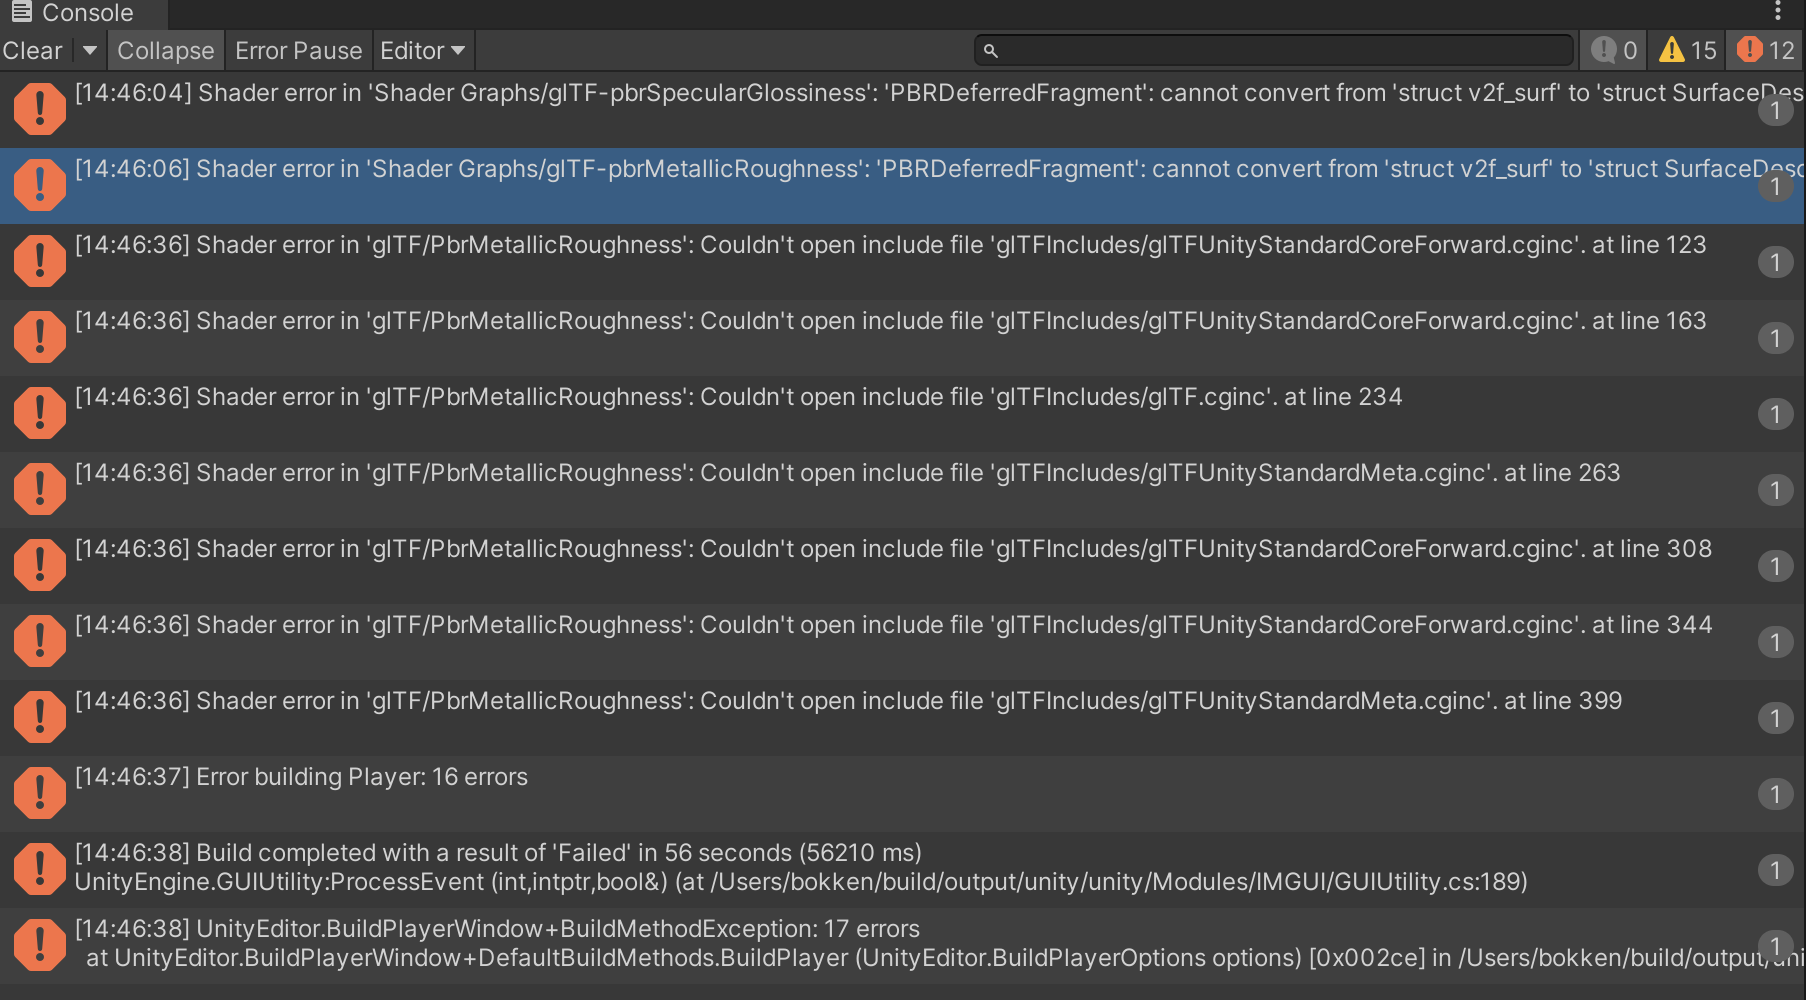
Task: Click the error icon beside 'Error building Player'
Action: pos(40,792)
